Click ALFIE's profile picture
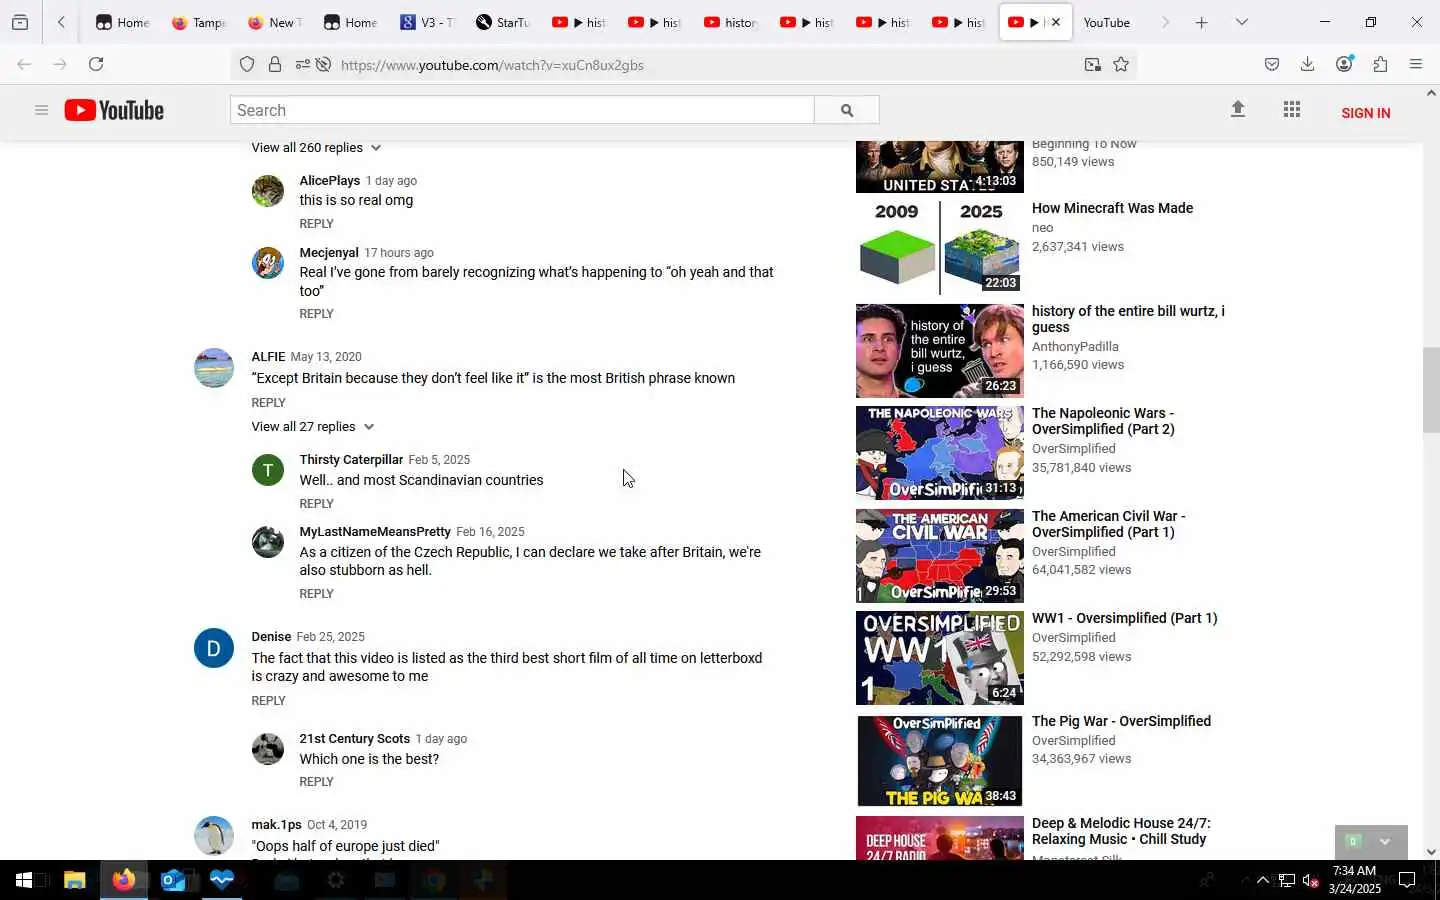Screen dimensions: 1440x900 pos(214,368)
